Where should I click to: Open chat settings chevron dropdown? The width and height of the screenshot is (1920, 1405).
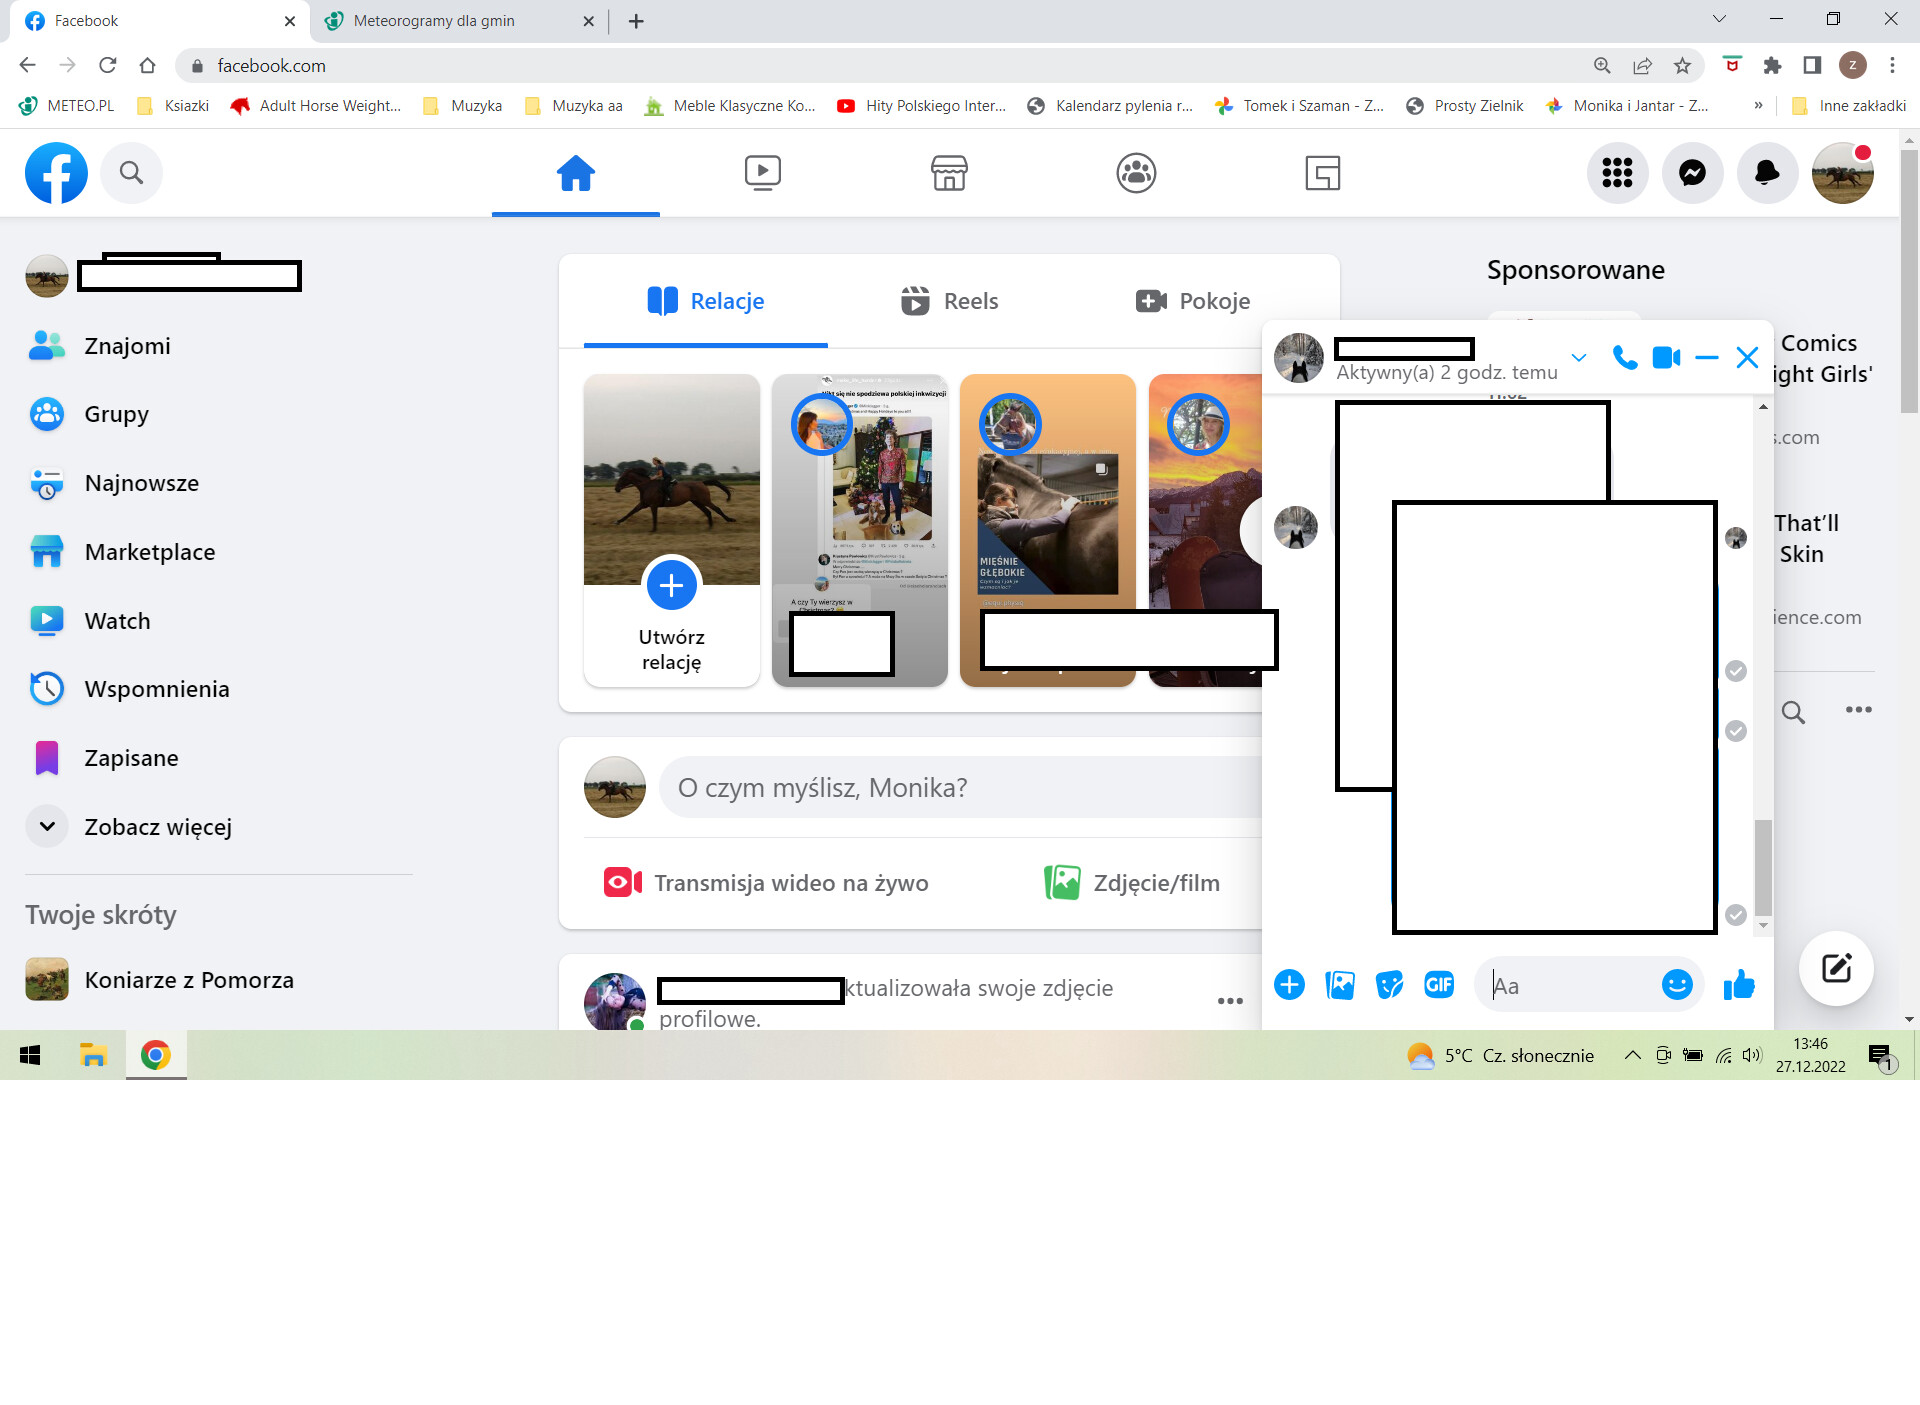tap(1579, 358)
